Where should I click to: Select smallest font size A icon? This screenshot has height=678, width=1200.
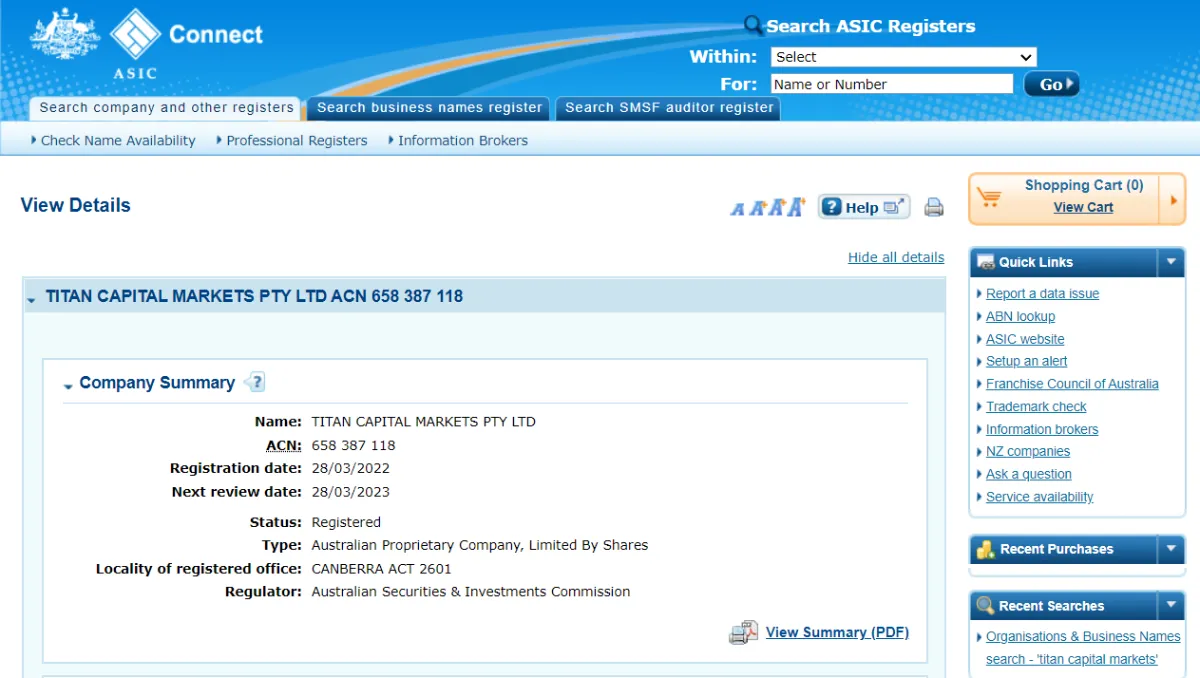(738, 209)
